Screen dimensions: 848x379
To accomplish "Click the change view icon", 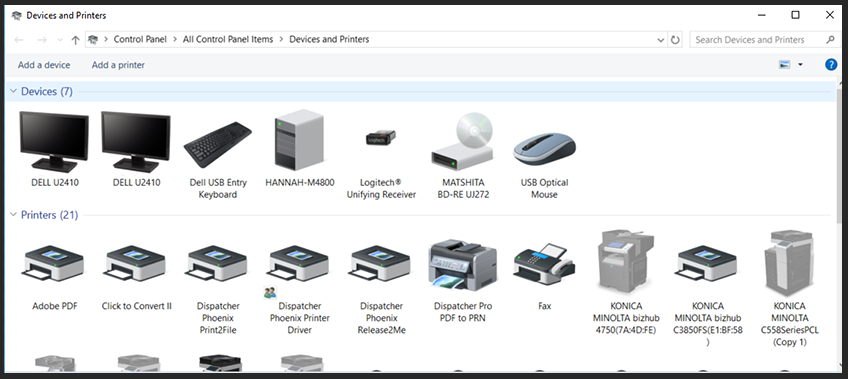I will coord(784,65).
